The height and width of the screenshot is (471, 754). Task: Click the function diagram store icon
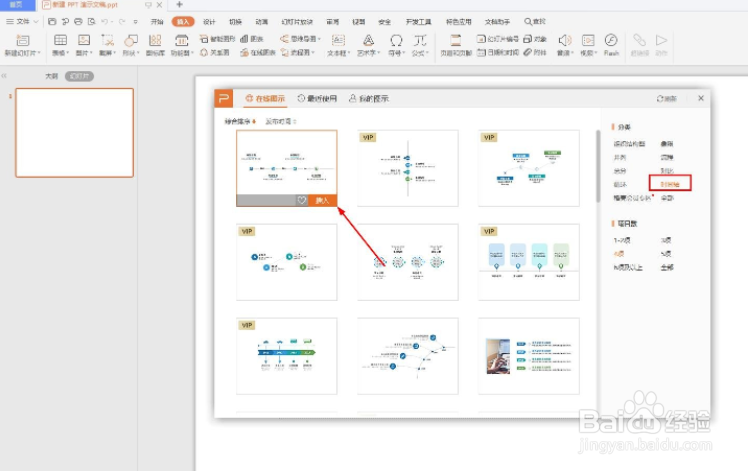click(x=181, y=40)
